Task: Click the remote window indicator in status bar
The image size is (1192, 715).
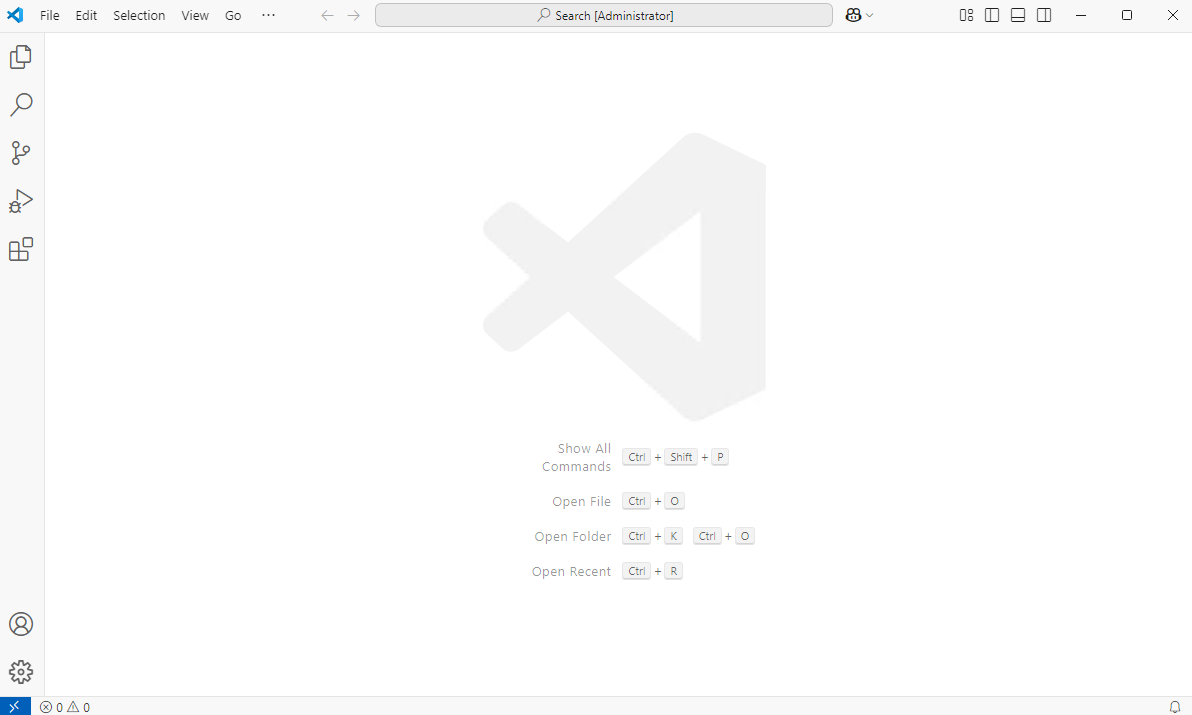Action: point(14,707)
